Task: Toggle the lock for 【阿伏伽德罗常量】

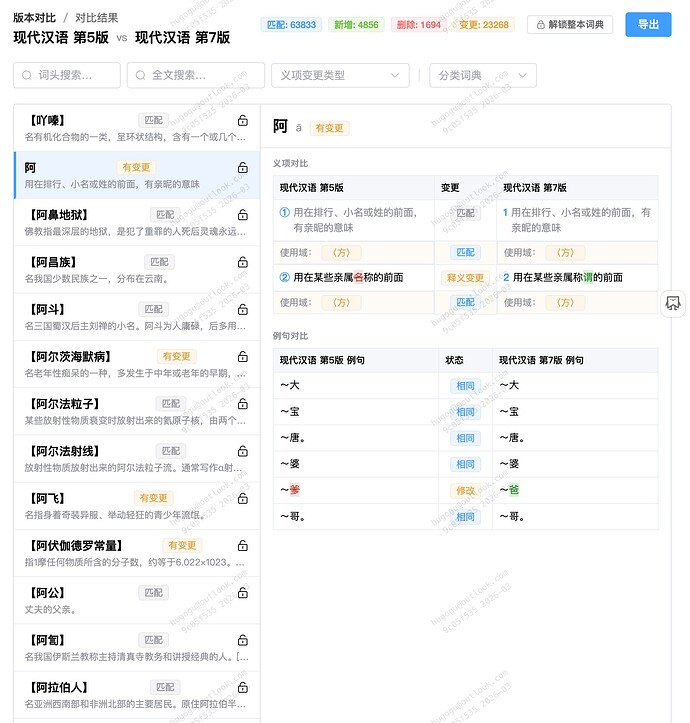Action: point(243,546)
